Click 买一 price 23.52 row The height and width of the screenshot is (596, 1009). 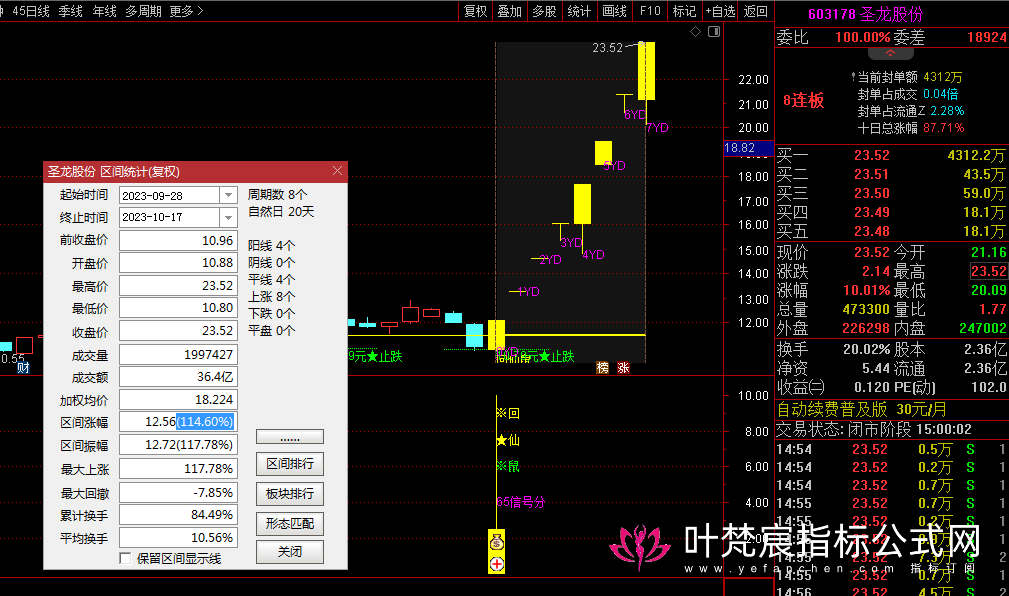point(891,155)
